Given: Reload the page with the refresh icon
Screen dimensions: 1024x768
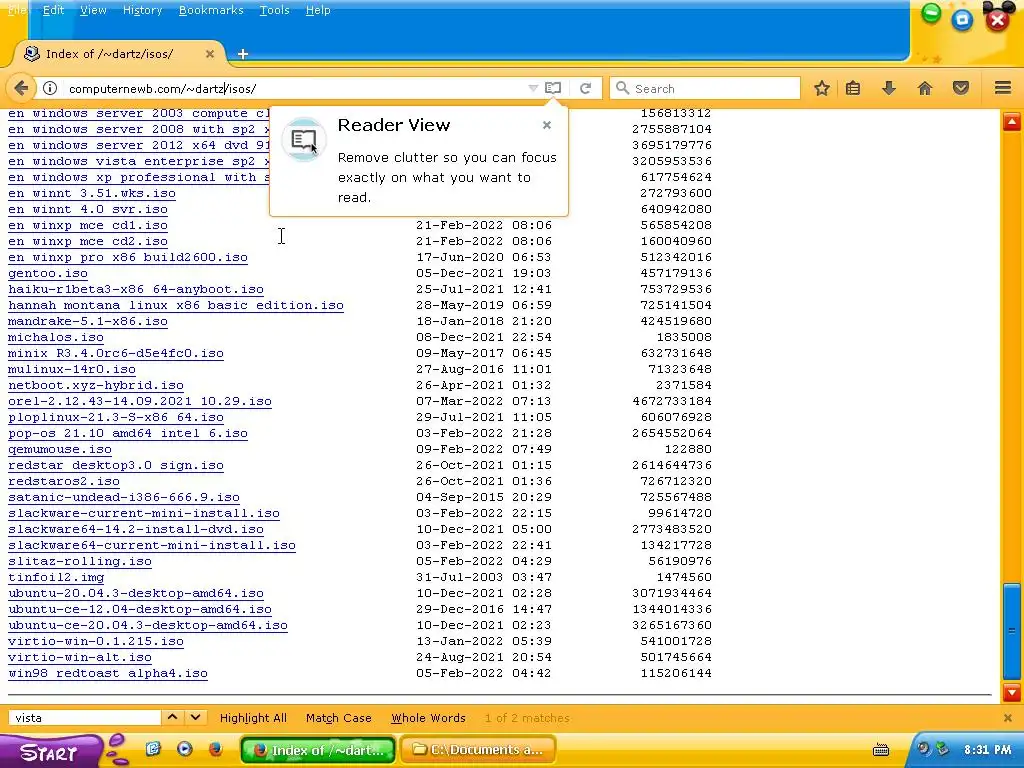Looking at the screenshot, I should click(x=586, y=88).
